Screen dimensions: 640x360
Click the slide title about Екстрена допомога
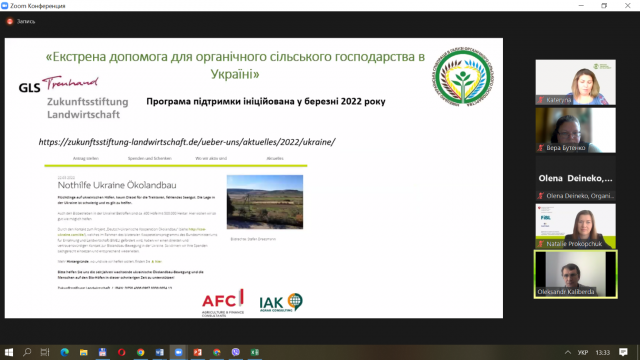[x=235, y=65]
